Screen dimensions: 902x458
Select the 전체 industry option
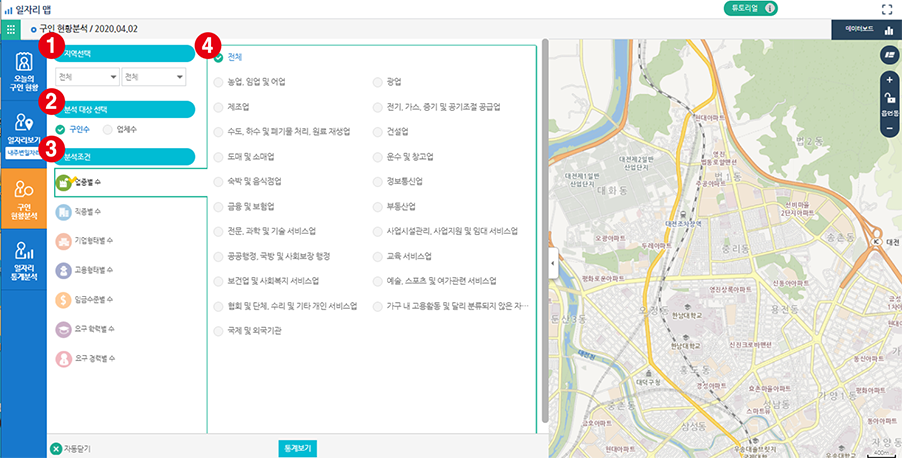[228, 57]
